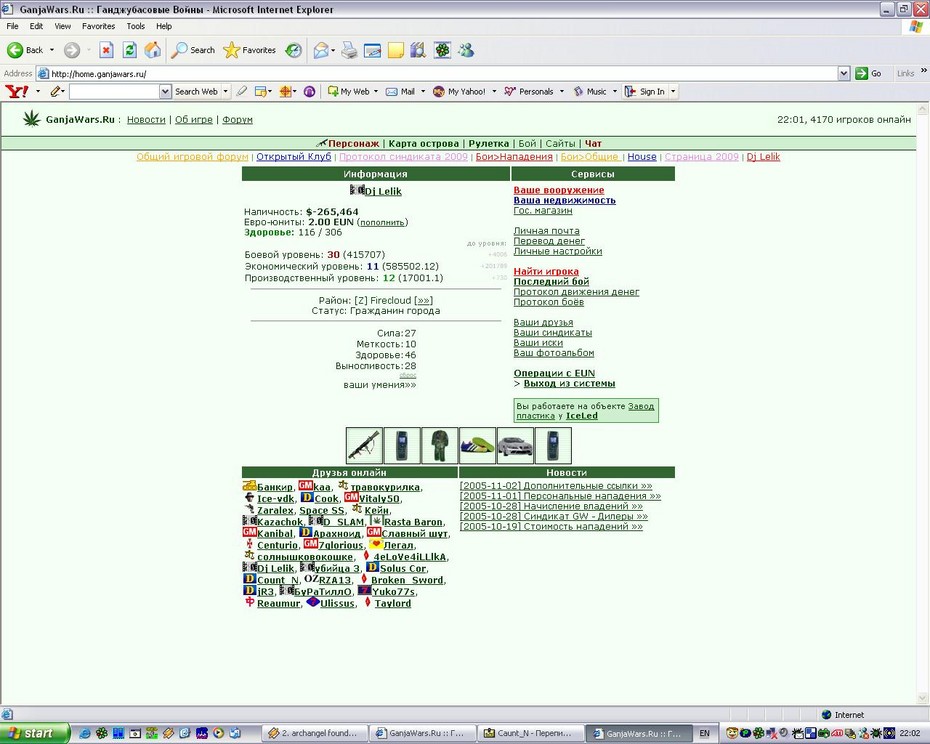Screen dimensions: 930x744
Task: Click the silver car item thumbnail
Action: (515, 445)
